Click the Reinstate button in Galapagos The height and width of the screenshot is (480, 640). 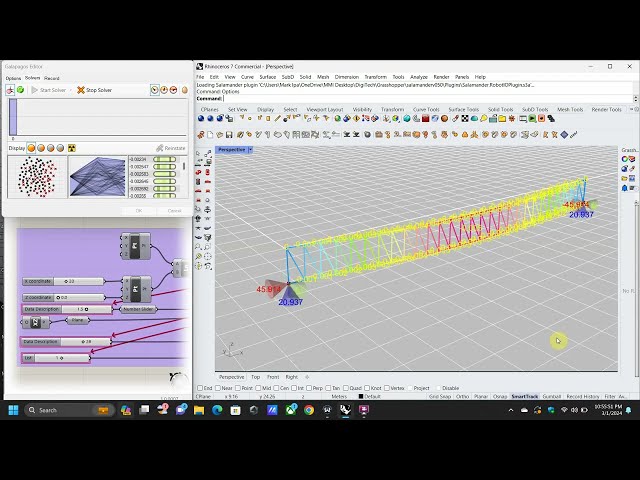click(x=171, y=148)
